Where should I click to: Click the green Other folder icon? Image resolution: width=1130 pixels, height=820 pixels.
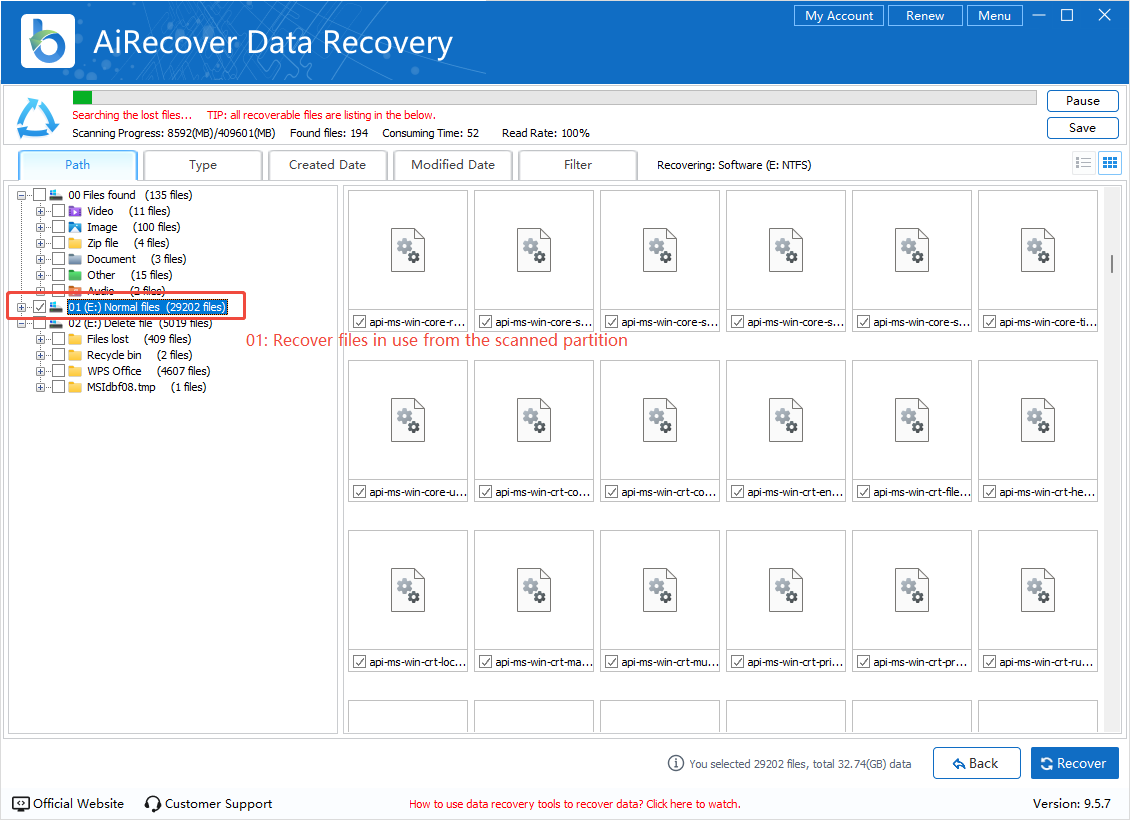tap(75, 275)
